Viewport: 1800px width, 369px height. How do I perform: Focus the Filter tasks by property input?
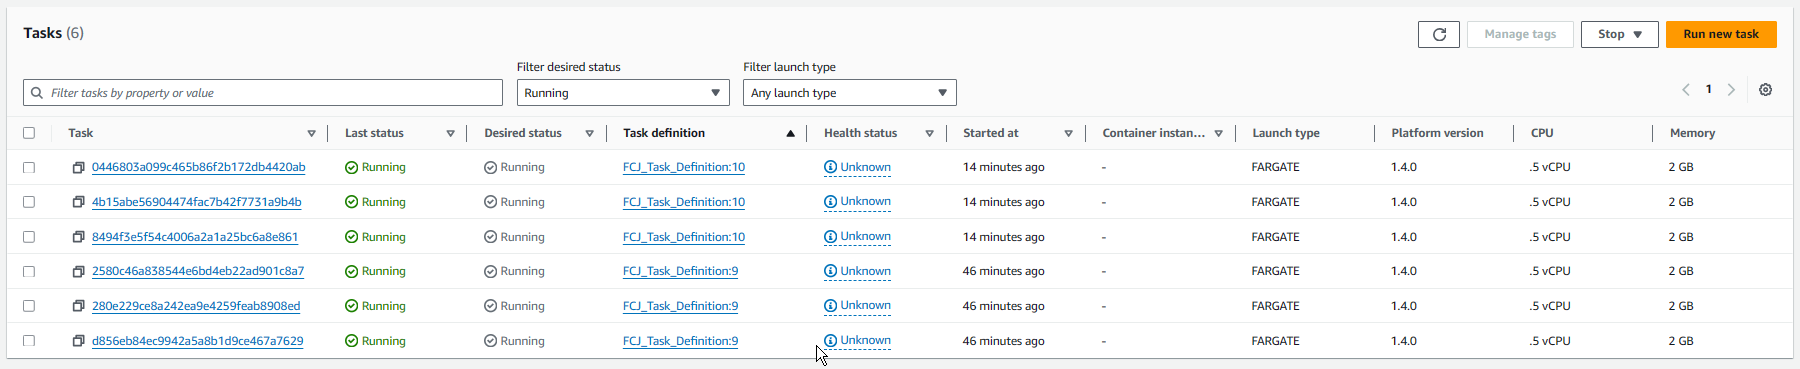[263, 93]
